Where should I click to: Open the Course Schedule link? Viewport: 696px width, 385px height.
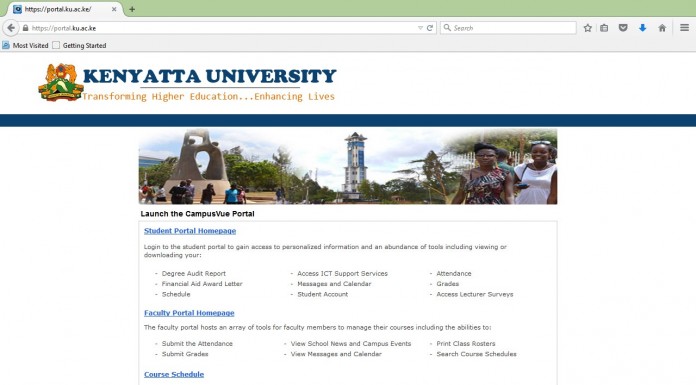pyautogui.click(x=174, y=374)
